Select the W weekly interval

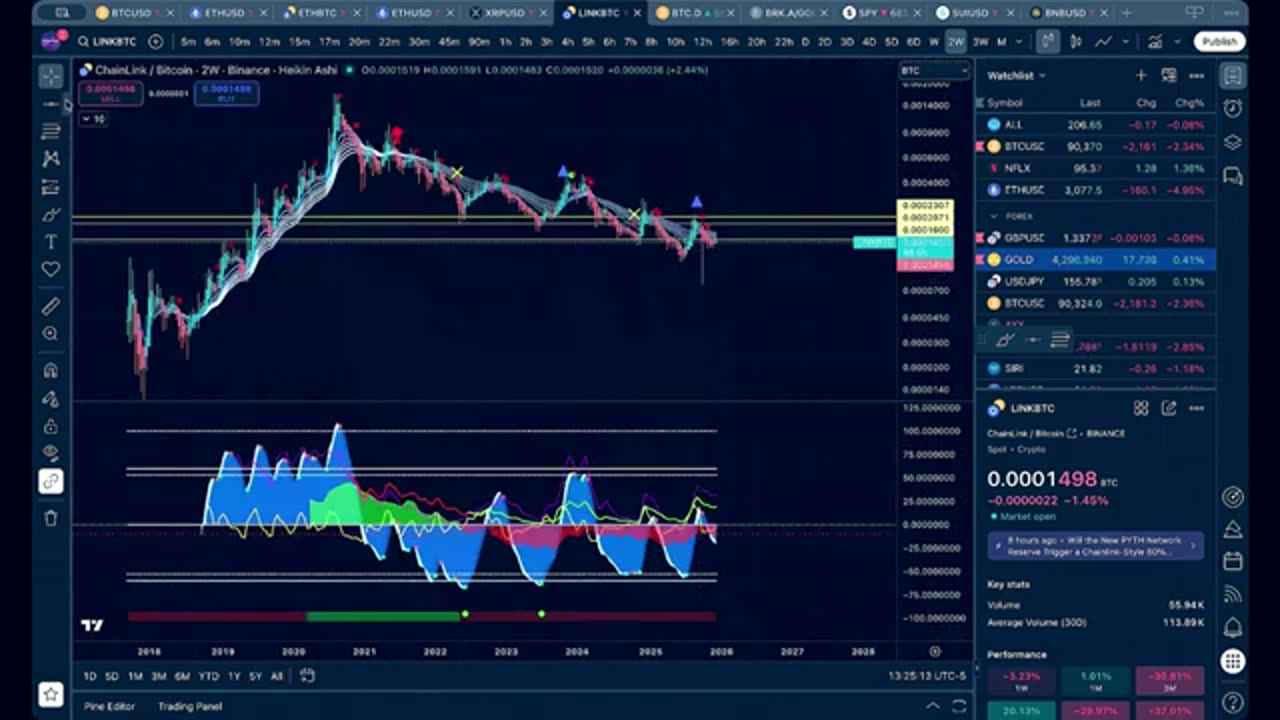[934, 42]
